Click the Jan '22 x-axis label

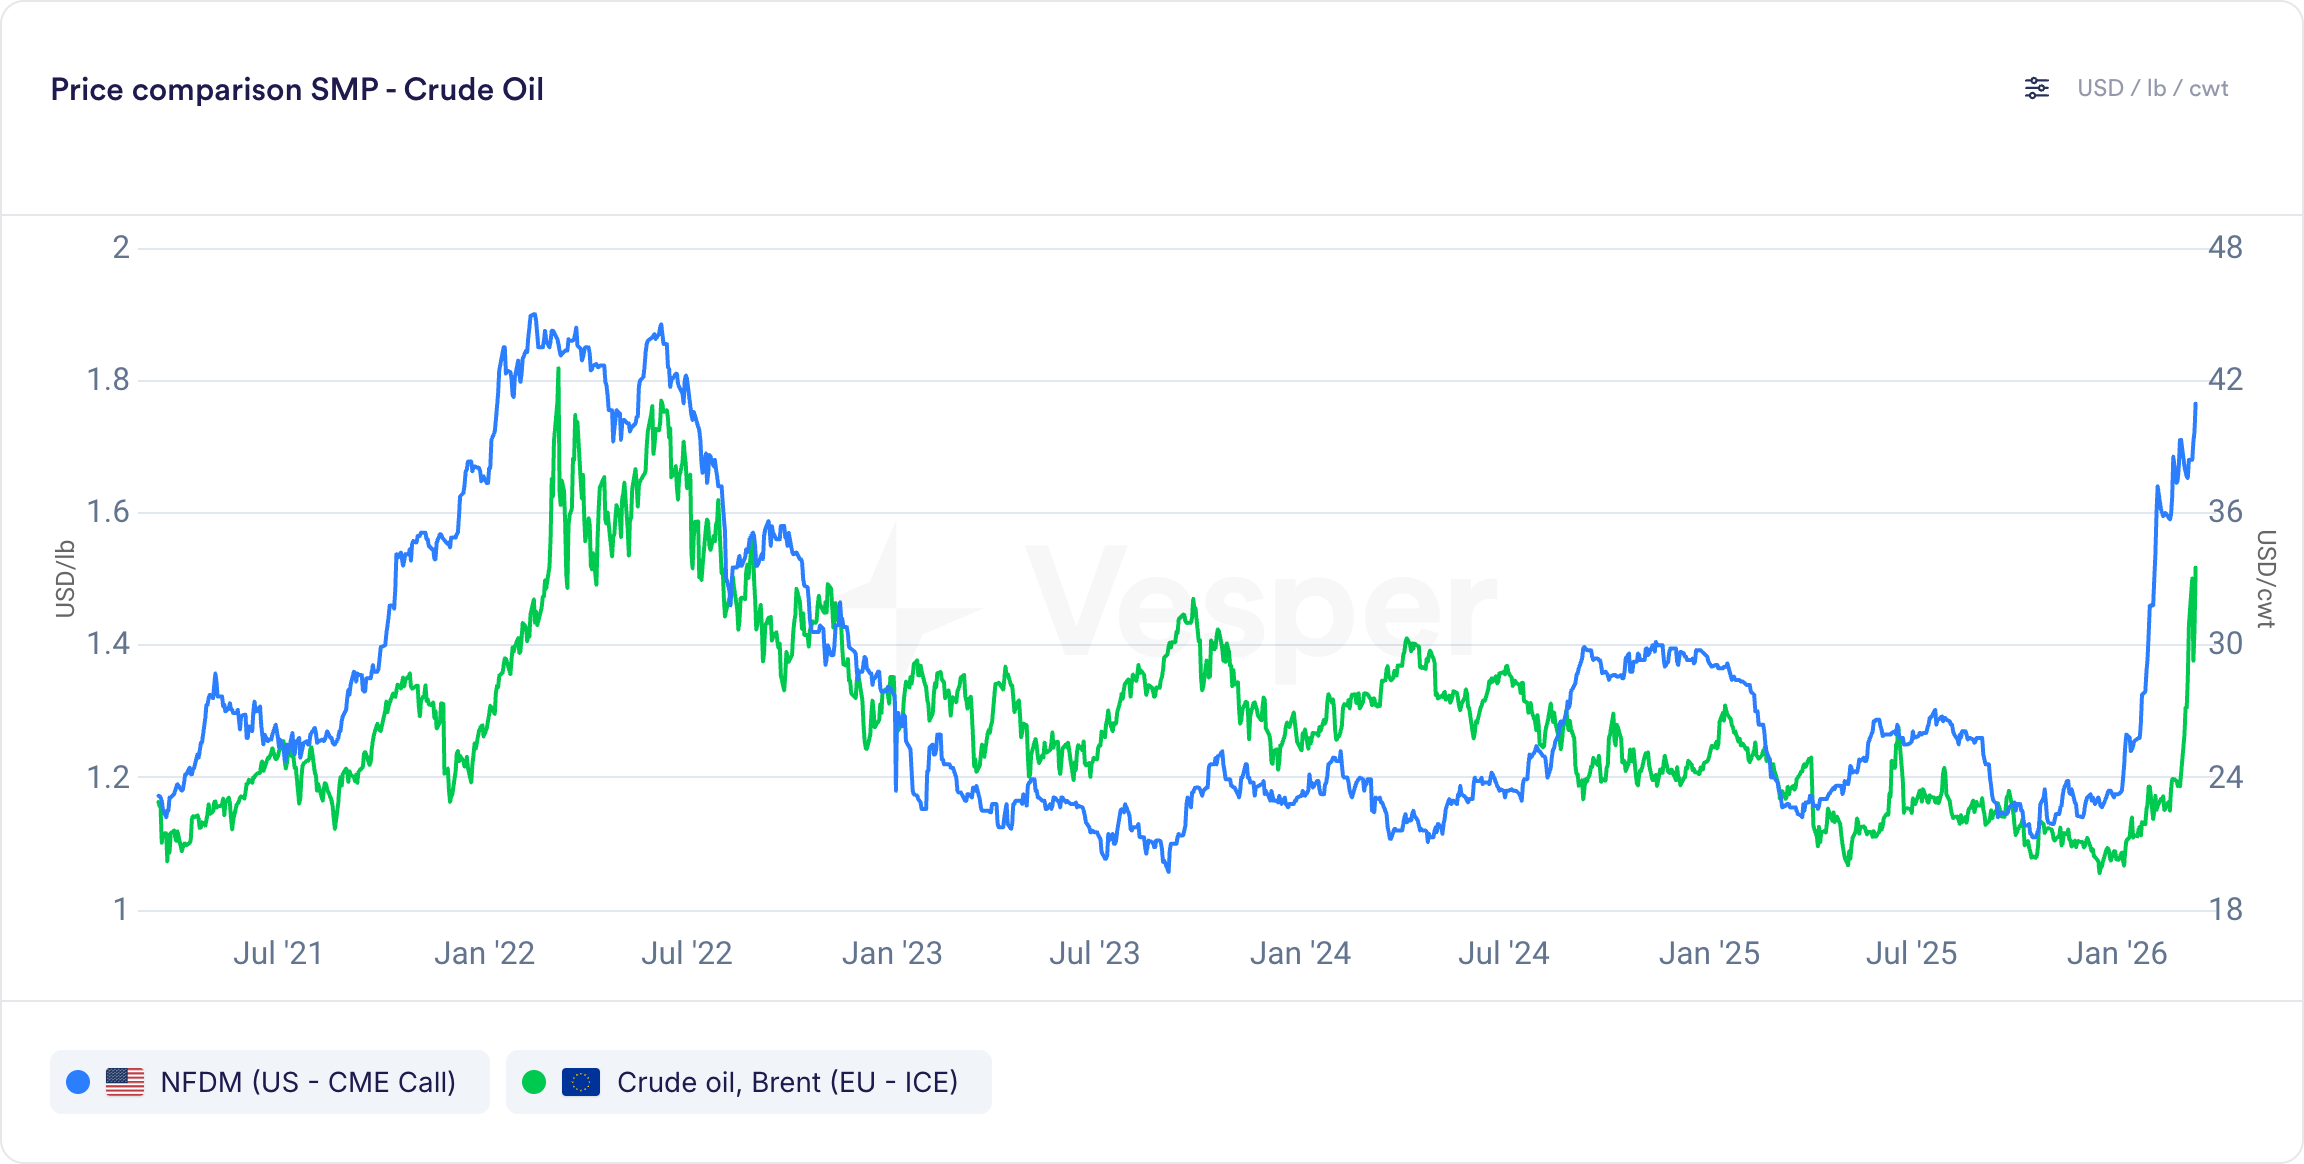(485, 953)
